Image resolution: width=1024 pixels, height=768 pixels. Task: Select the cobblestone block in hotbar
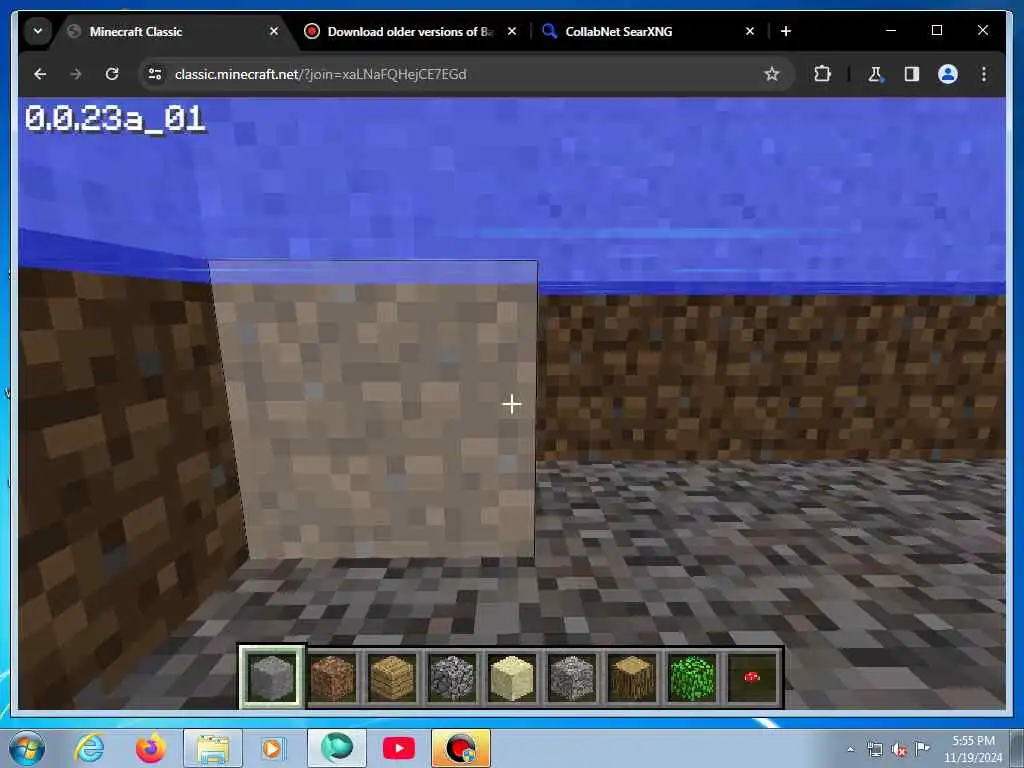point(452,677)
